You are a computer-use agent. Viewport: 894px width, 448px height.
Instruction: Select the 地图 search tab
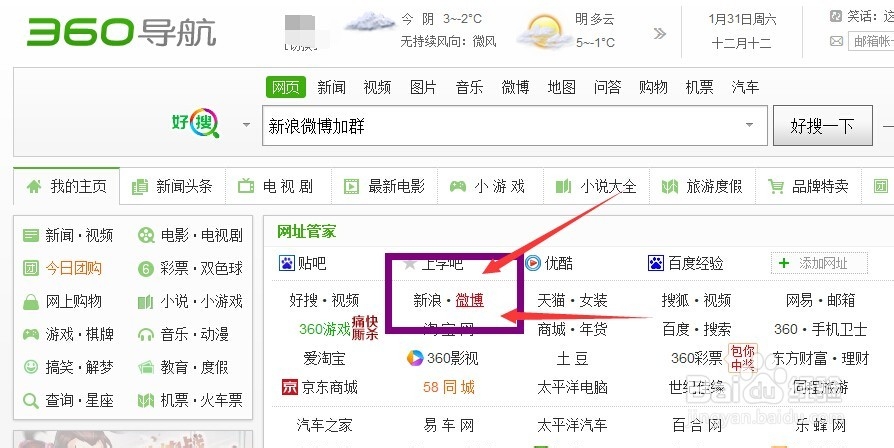point(562,87)
